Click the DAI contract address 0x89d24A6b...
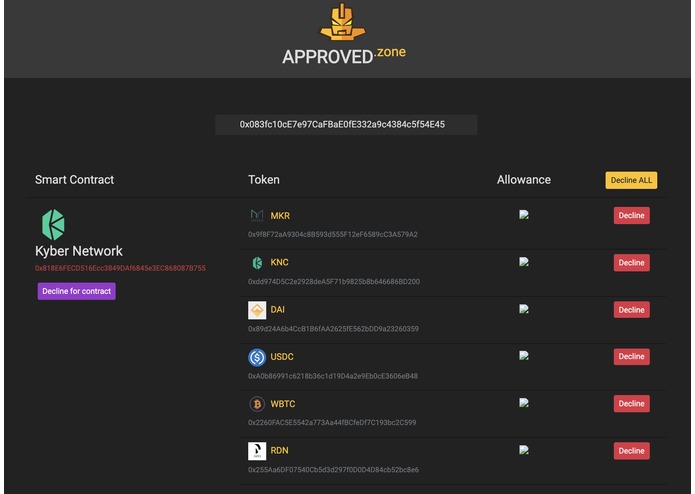This screenshot has width=695, height=494. coord(333,329)
